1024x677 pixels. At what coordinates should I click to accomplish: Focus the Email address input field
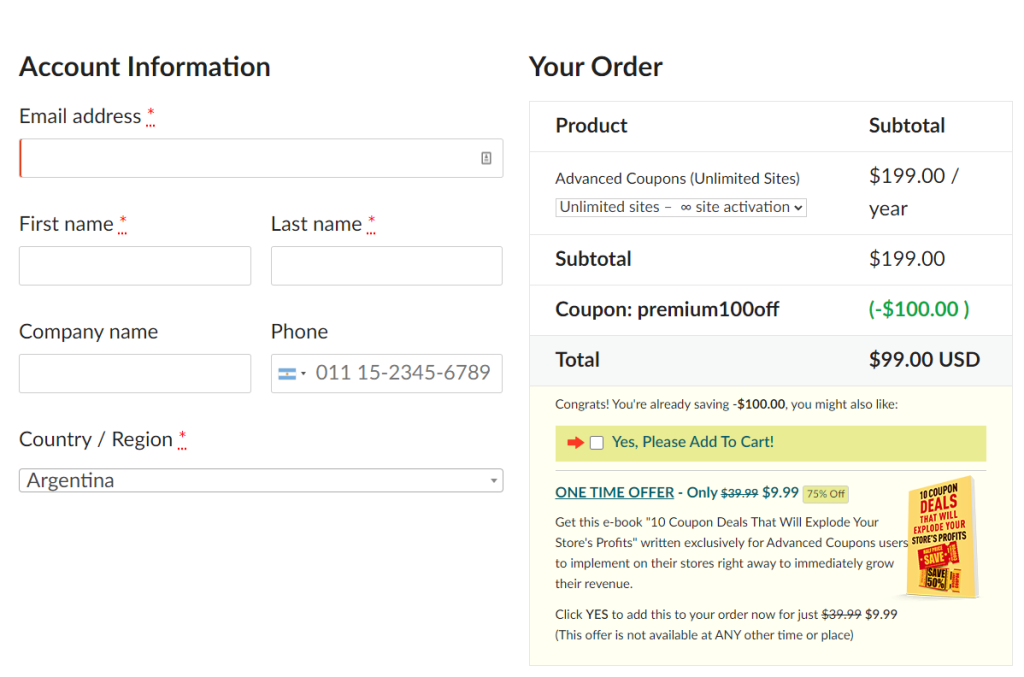click(250, 158)
